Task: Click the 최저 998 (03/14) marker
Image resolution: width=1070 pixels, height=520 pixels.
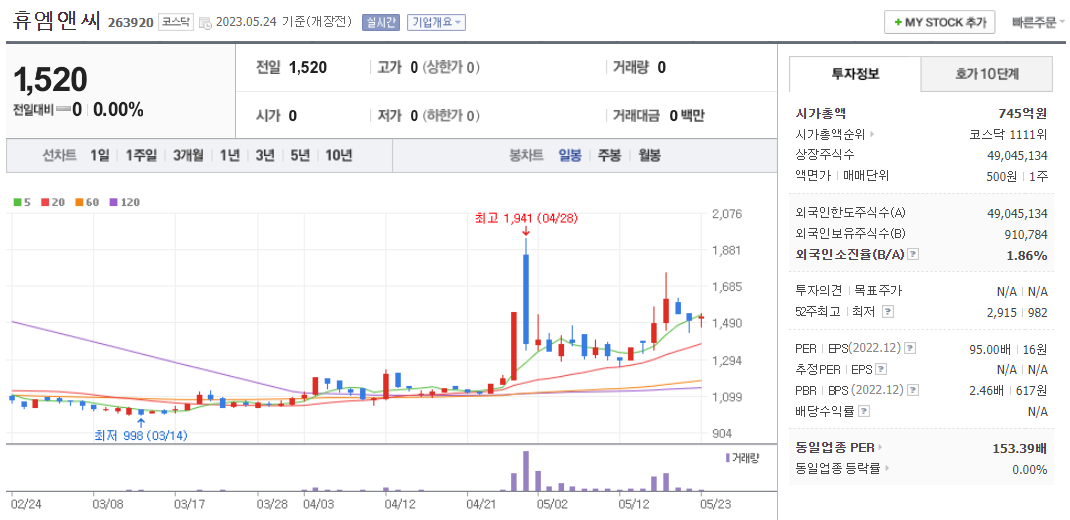Action: (x=141, y=435)
